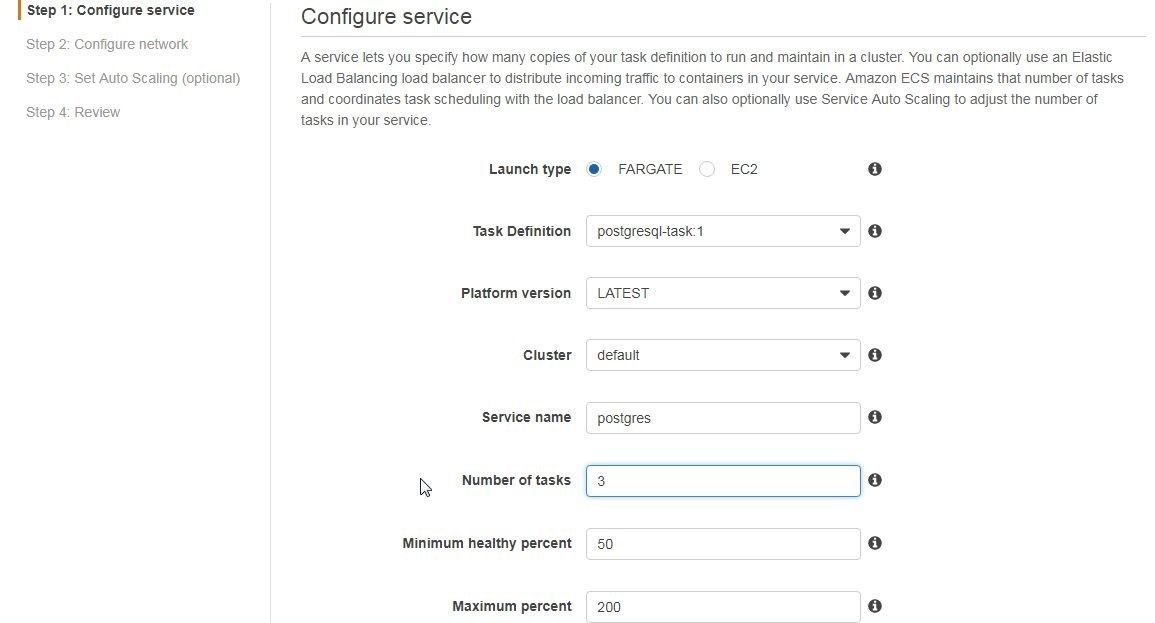Viewport: 1155px width, 623px height.
Task: Click the Maximum percent field showing 200
Action: click(x=723, y=607)
